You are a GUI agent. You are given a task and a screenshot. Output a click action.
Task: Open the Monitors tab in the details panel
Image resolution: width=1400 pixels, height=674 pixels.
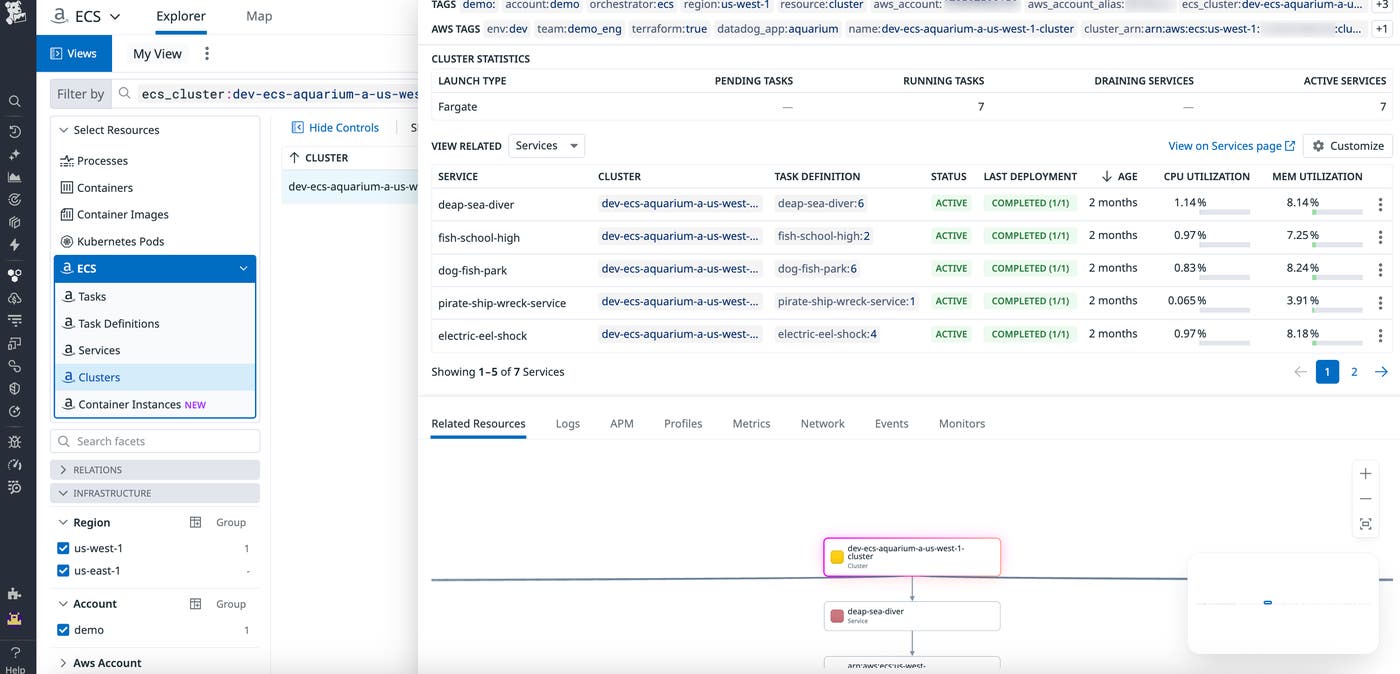coord(961,423)
